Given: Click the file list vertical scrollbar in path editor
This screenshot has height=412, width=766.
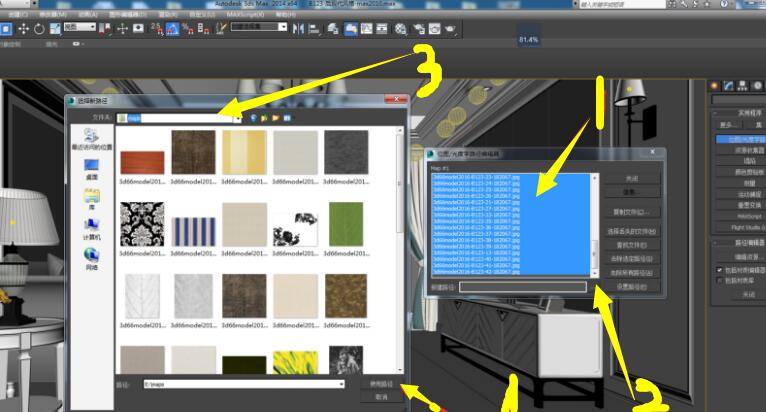Looking at the screenshot, I should coord(595,224).
